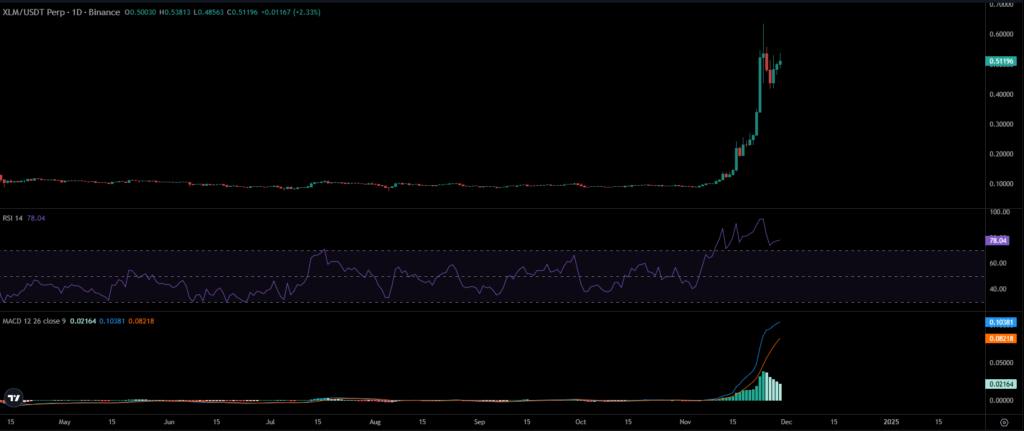Screen dimensions: 1024x431
Task: Click the 0.40000 price scale label
Action: pyautogui.click(x=1001, y=94)
